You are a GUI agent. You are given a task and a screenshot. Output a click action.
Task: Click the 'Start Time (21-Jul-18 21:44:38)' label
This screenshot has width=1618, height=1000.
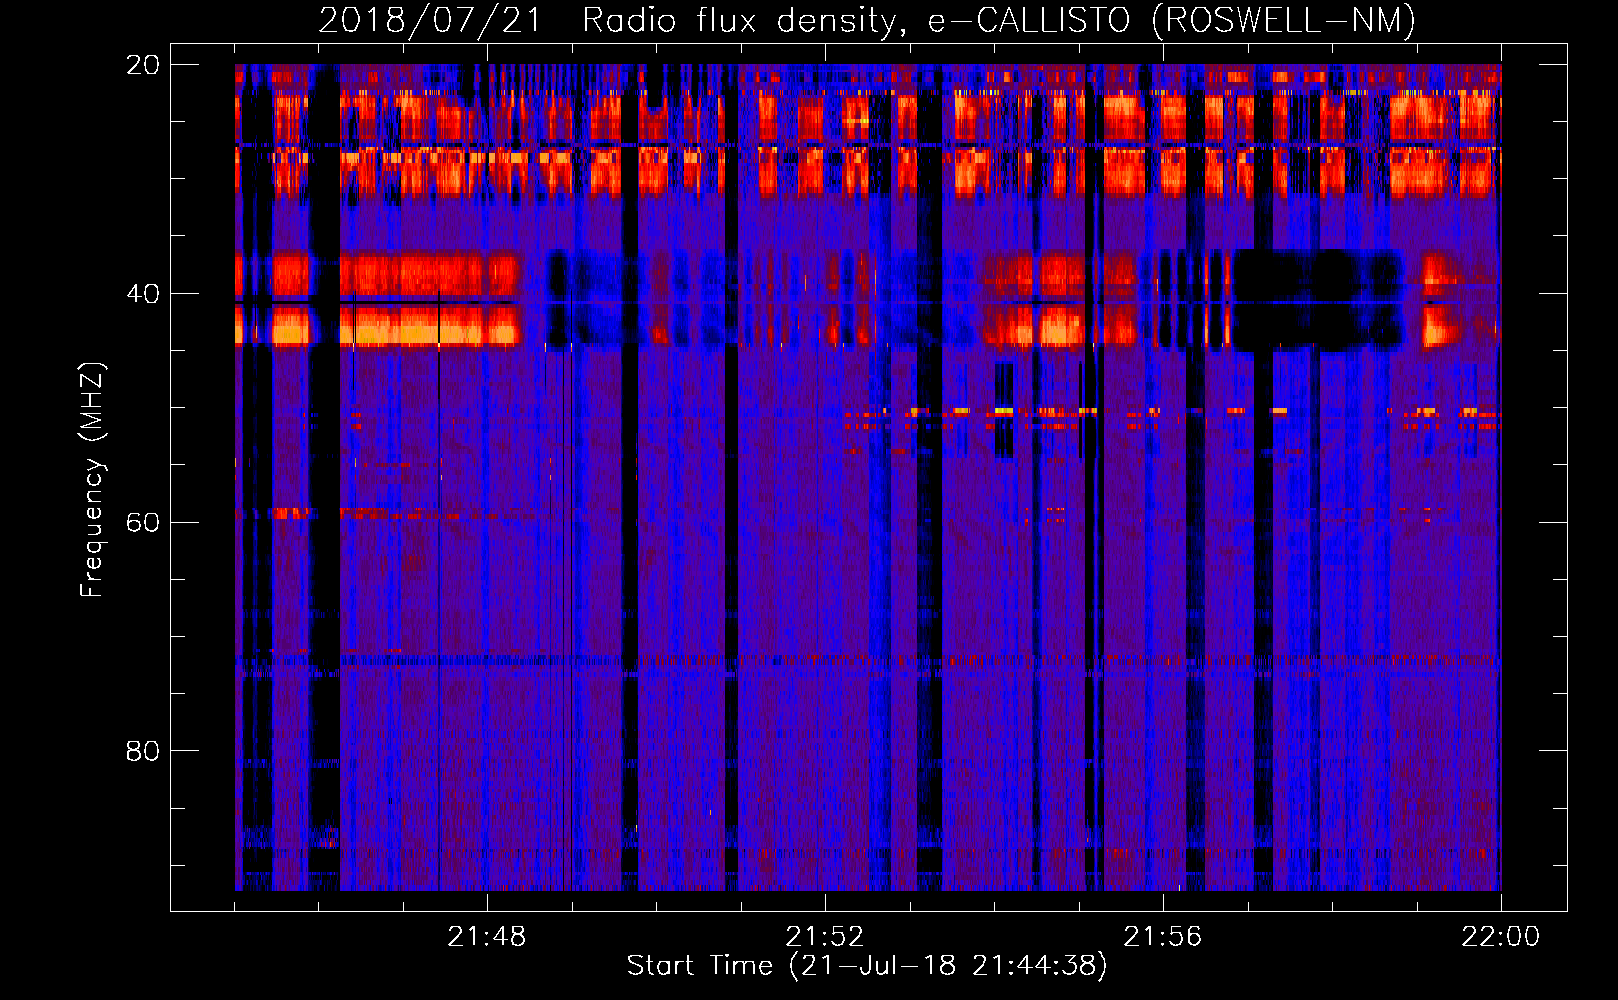point(867,965)
